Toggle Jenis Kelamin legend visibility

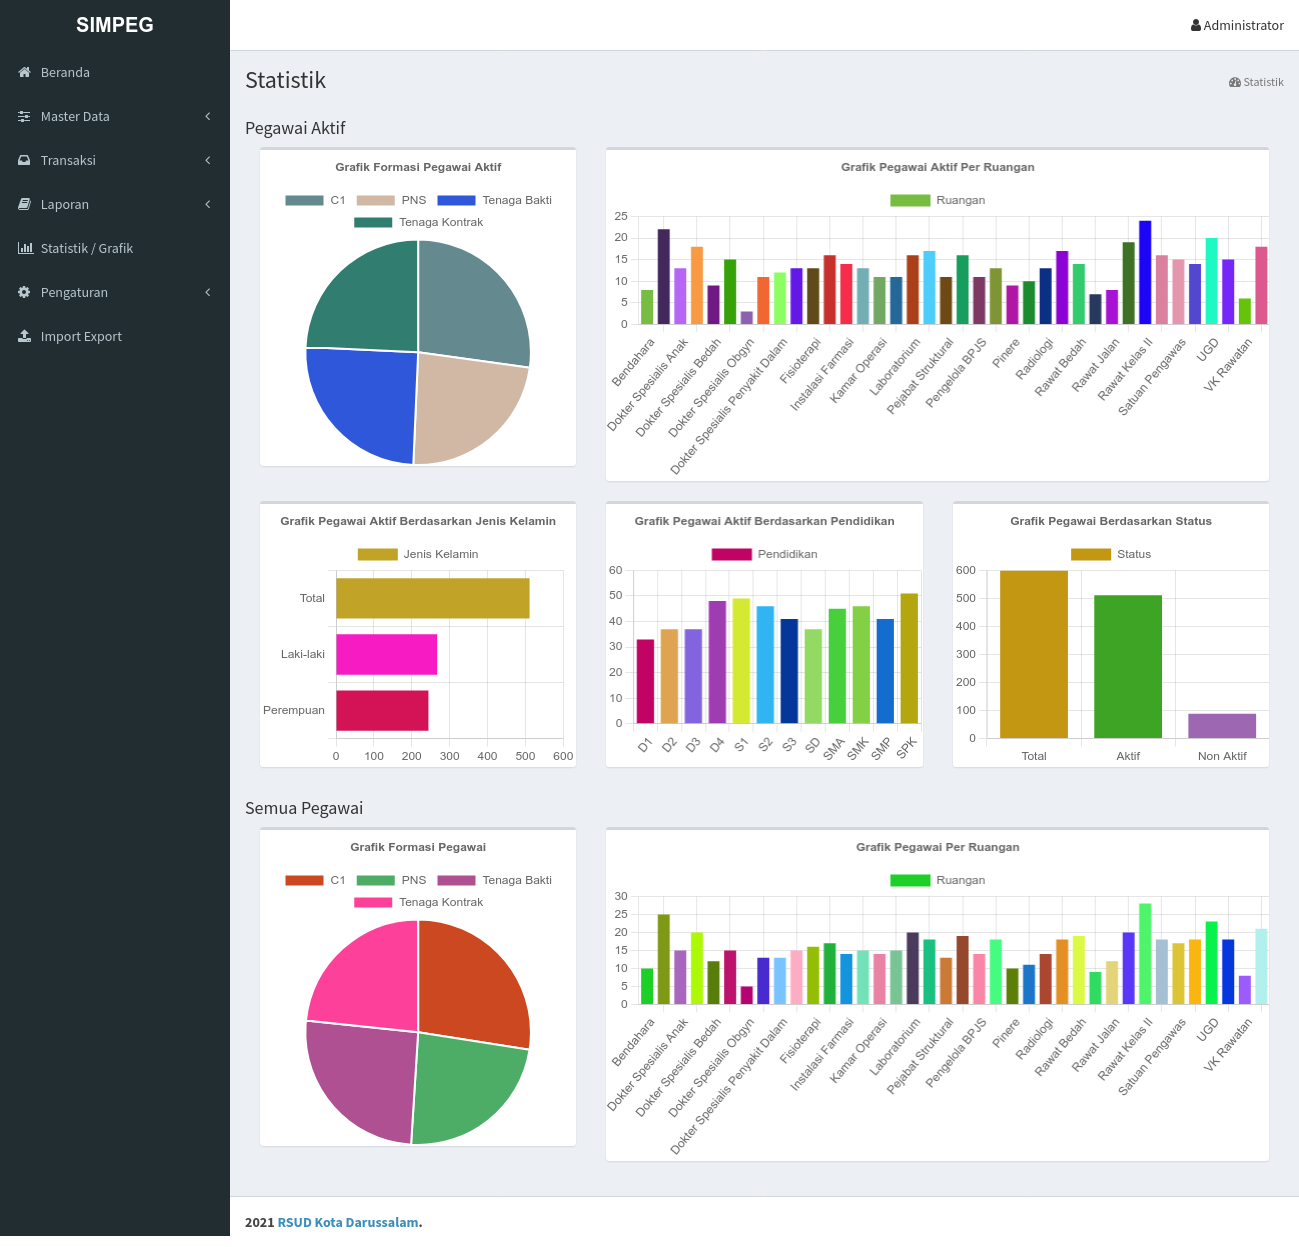pos(418,554)
